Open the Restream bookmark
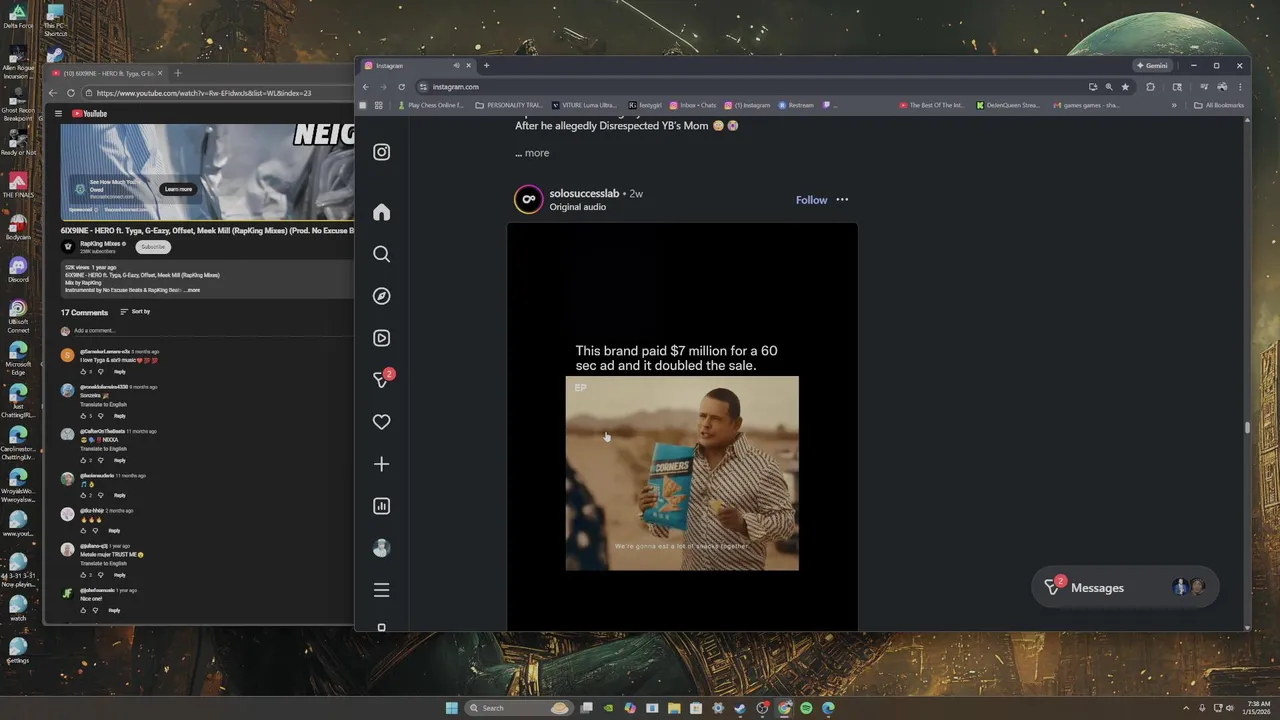Image resolution: width=1280 pixels, height=720 pixels. click(796, 105)
